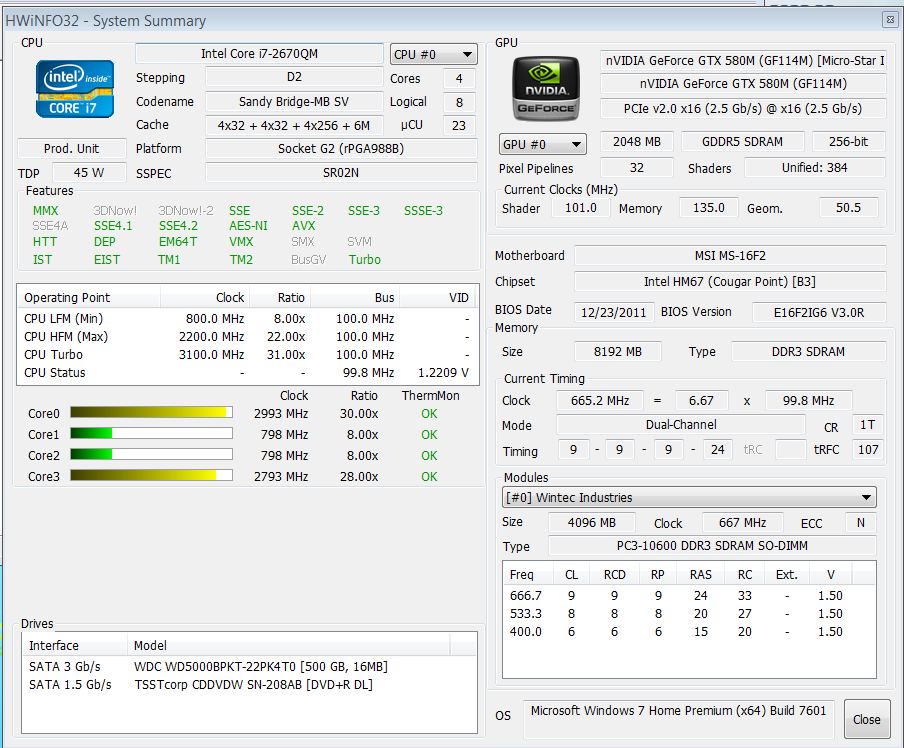Viewport: 904px width, 748px height.
Task: Select the WDC WD5000BPKT-22PK4T0 drive row
Action: tap(250, 667)
